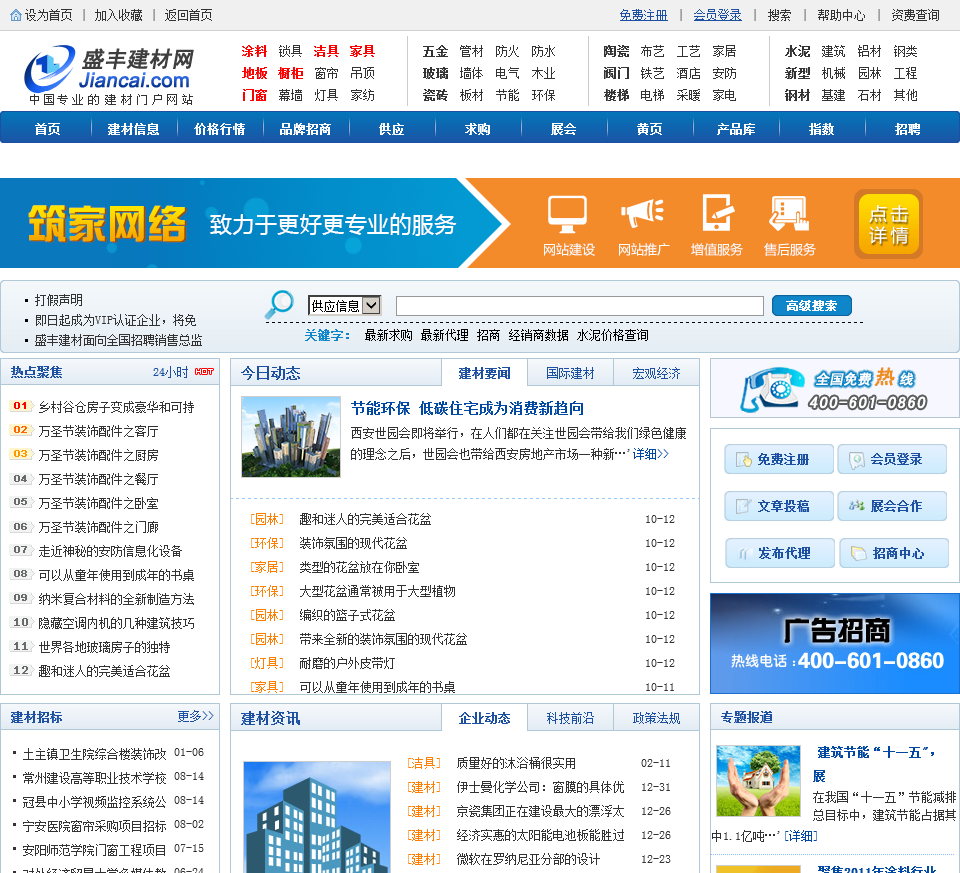The width and height of the screenshot is (960, 873).
Task: Click the 文章投稿 sidebar button
Action: pos(779,506)
